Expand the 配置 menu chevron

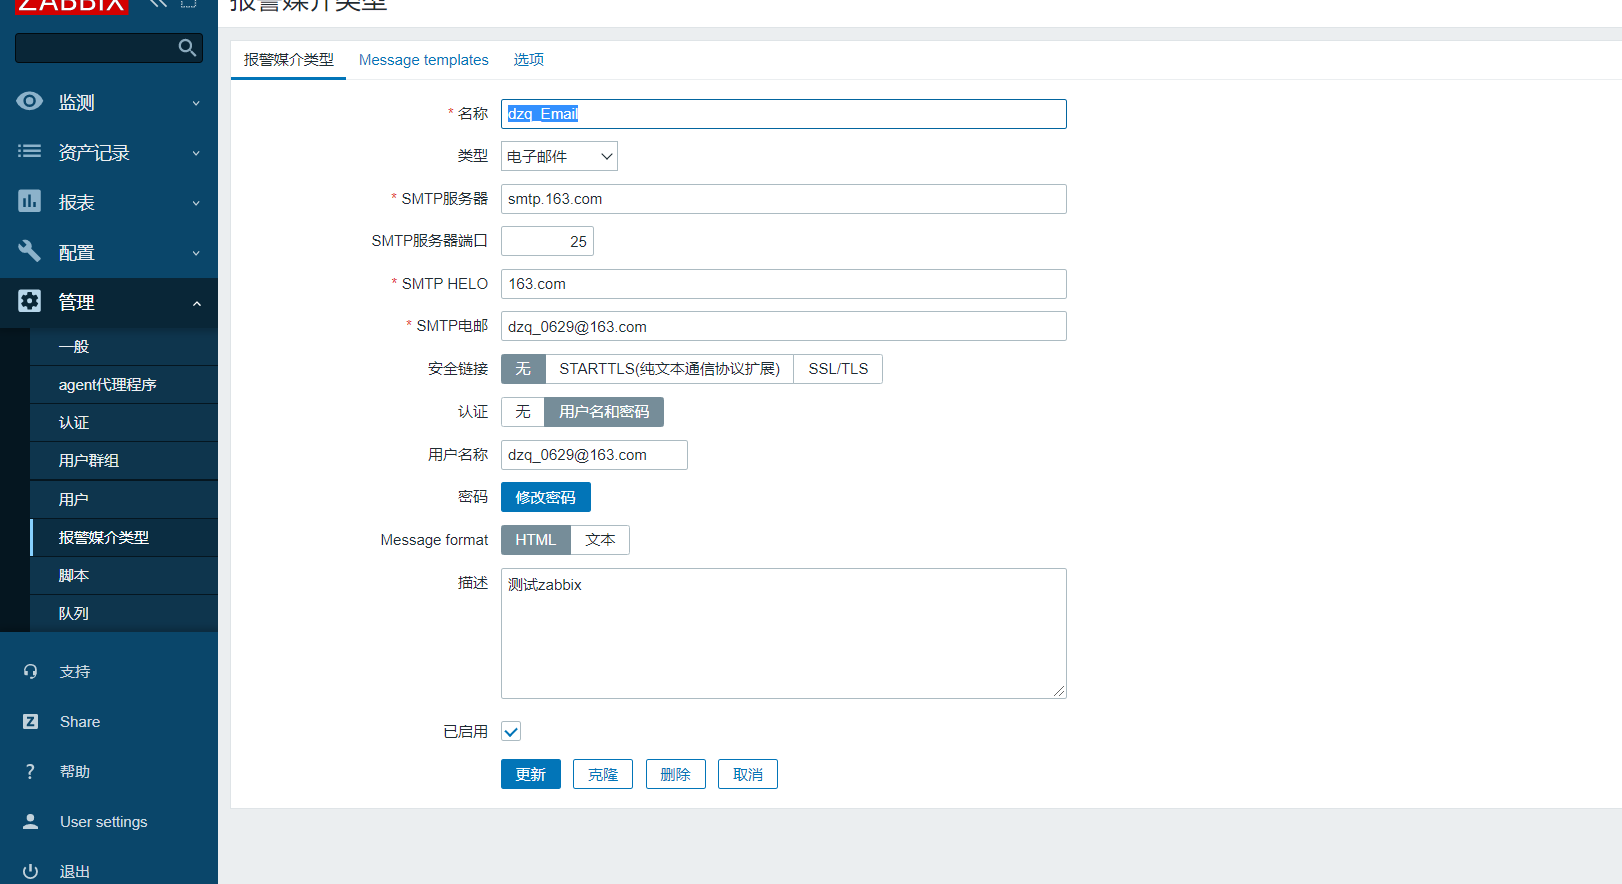tap(196, 253)
